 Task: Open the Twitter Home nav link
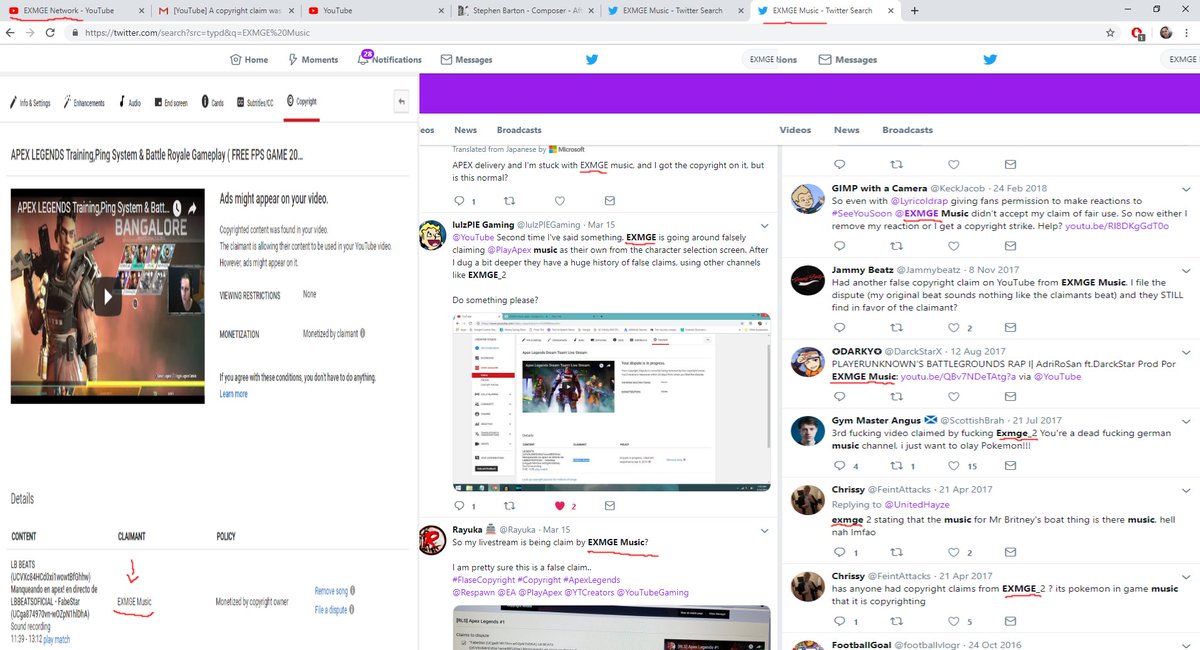tap(249, 59)
